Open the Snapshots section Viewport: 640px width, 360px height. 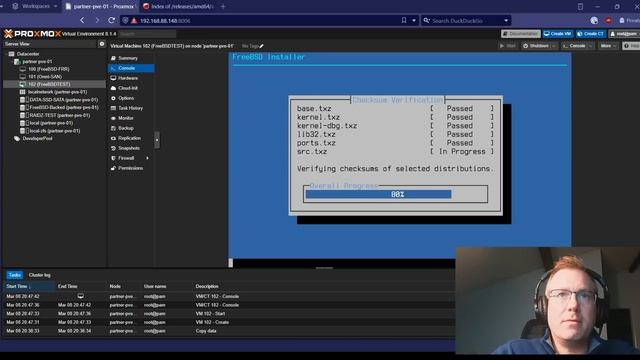(x=129, y=148)
